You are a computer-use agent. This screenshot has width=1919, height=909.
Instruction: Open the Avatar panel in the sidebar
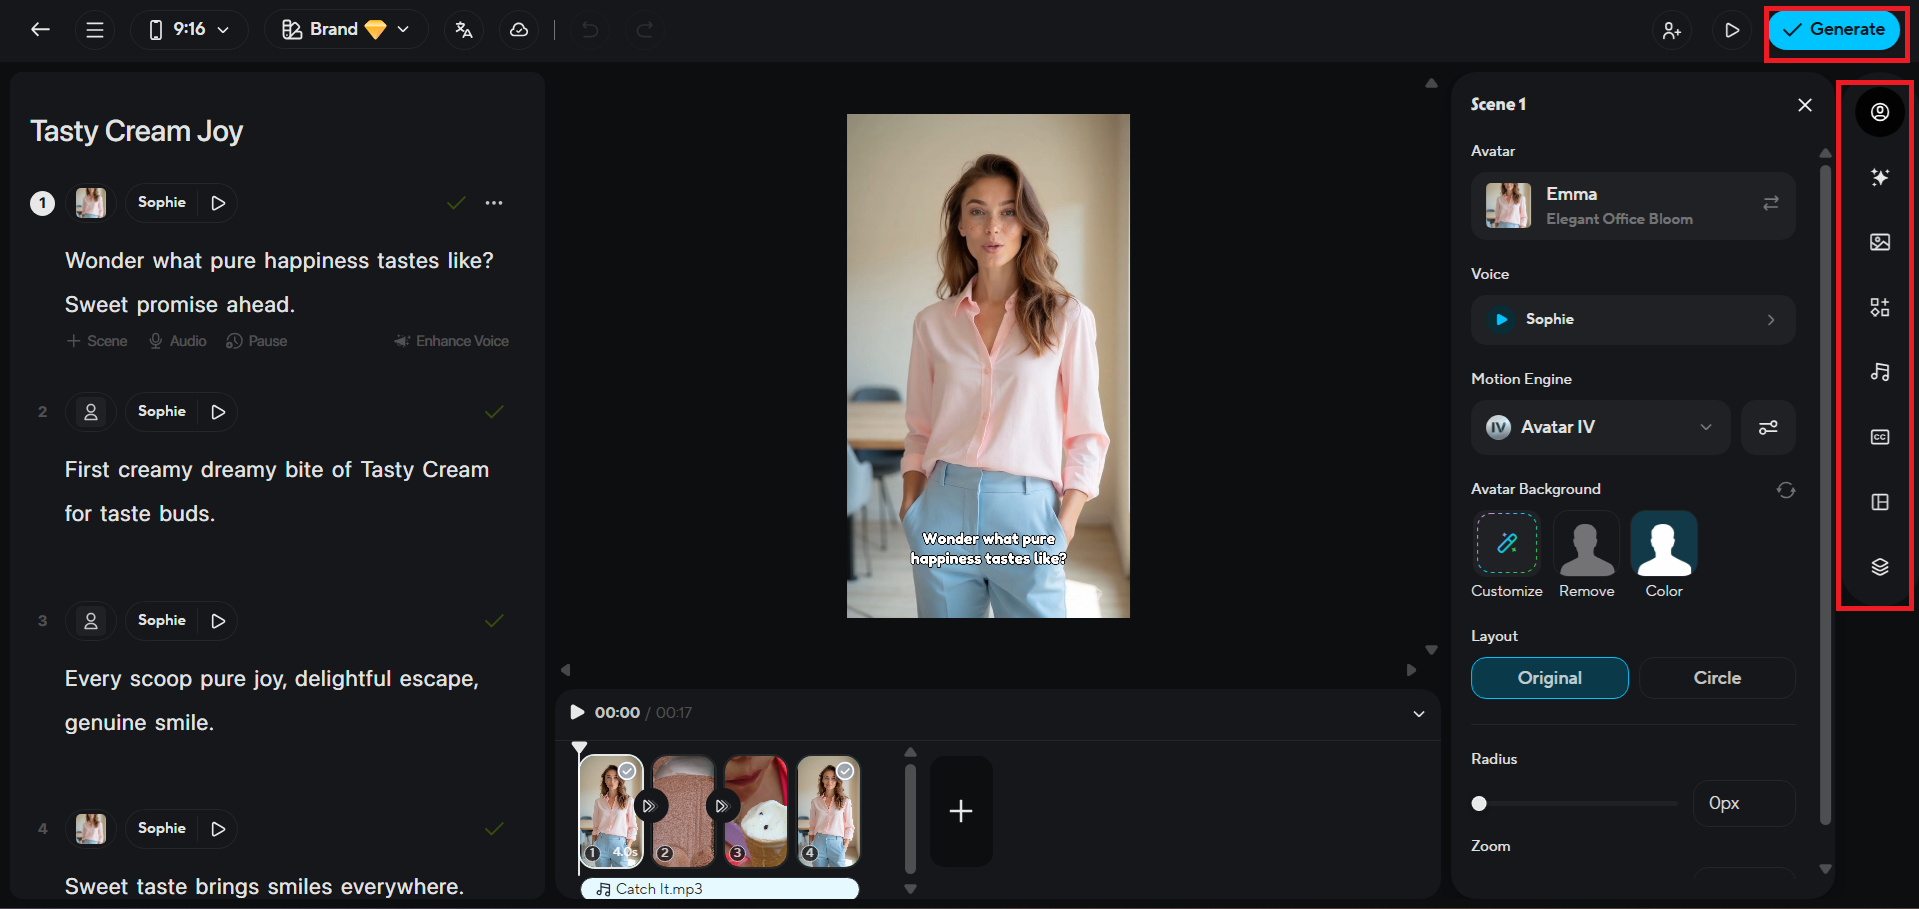[x=1880, y=112]
